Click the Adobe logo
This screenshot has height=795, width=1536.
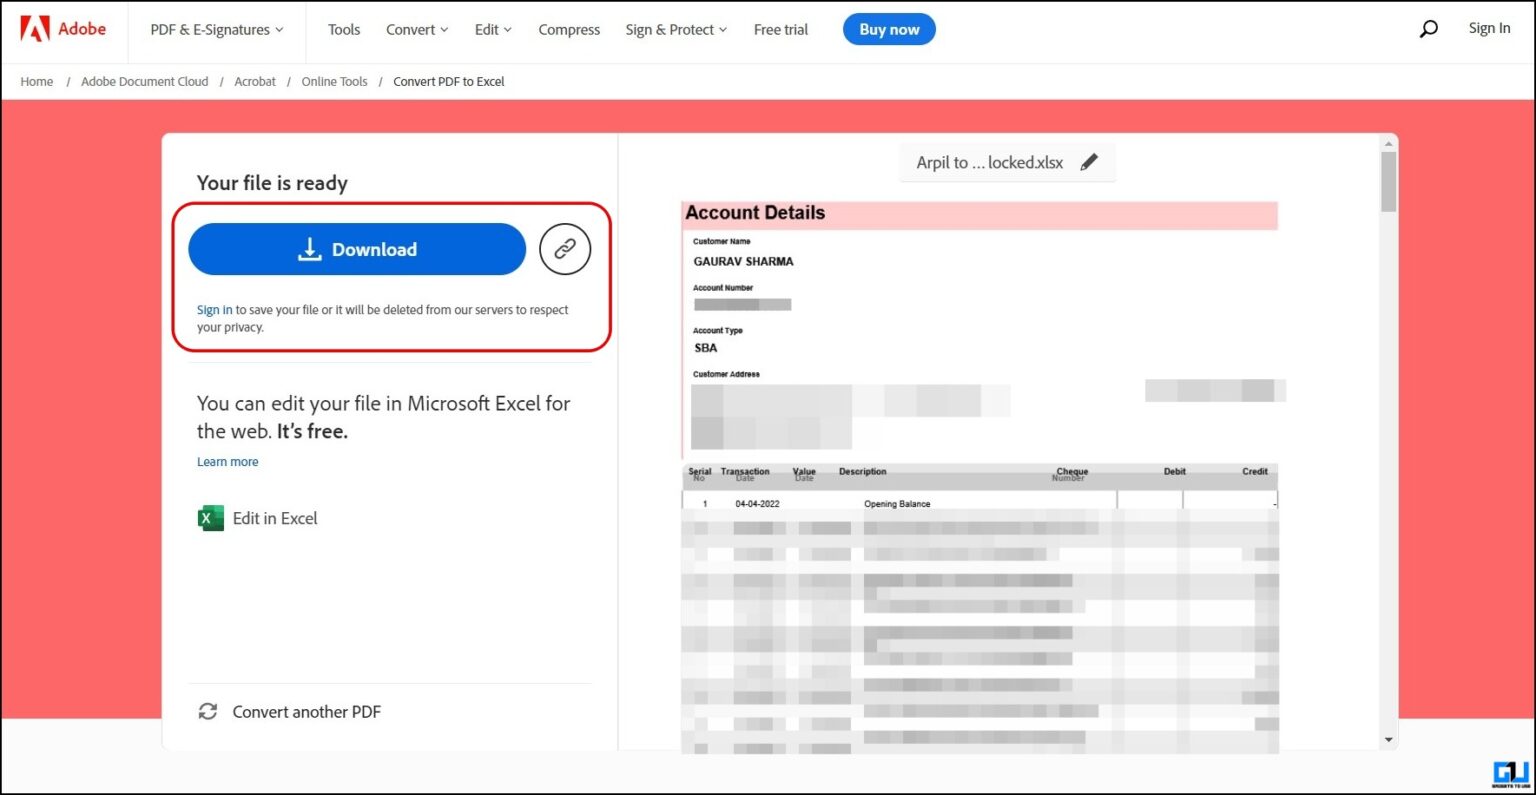click(62, 29)
